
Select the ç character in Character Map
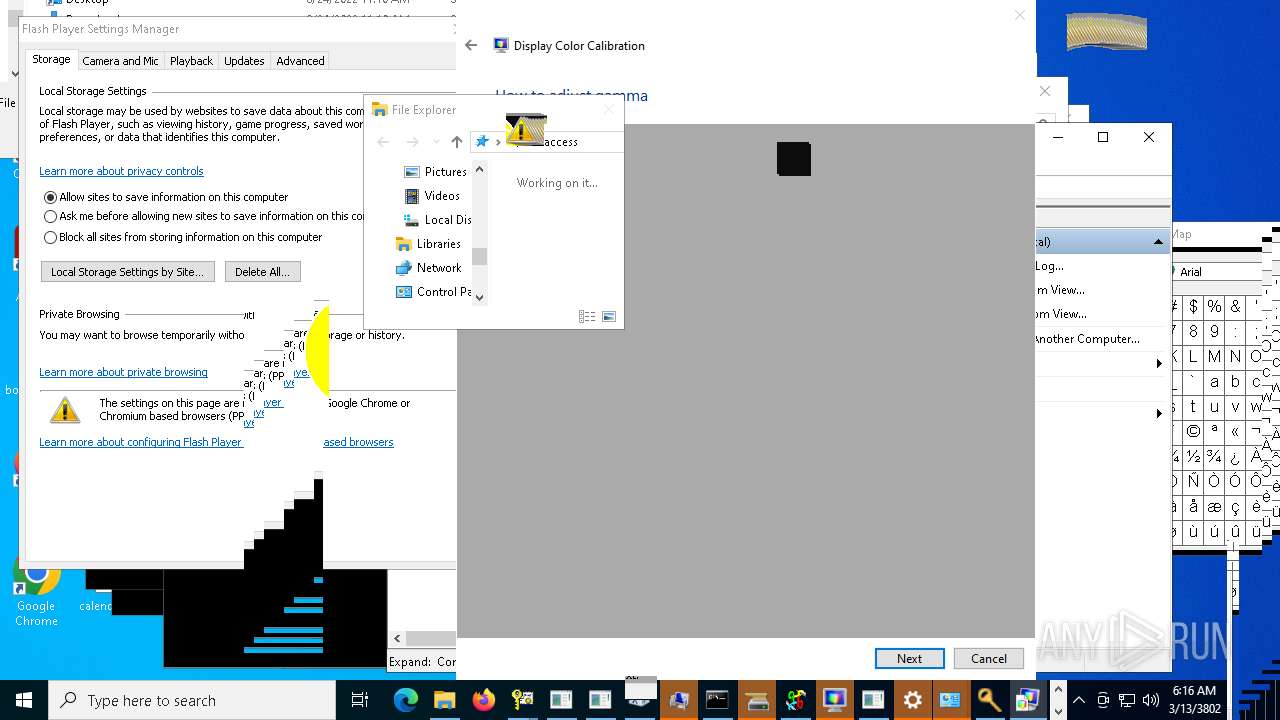pos(1235,507)
